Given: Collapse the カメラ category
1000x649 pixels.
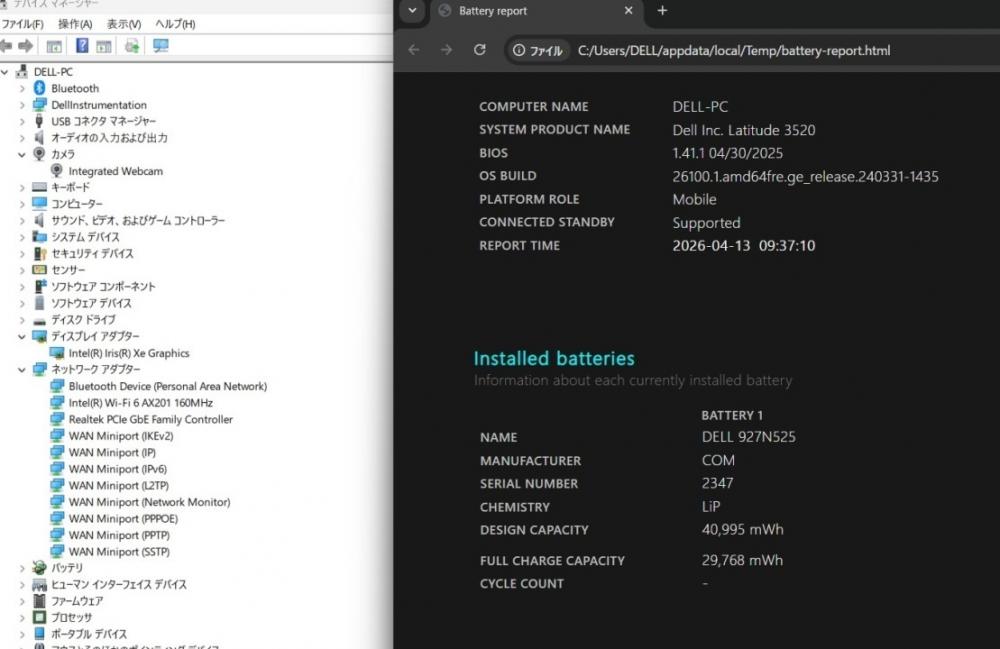Looking at the screenshot, I should point(22,154).
